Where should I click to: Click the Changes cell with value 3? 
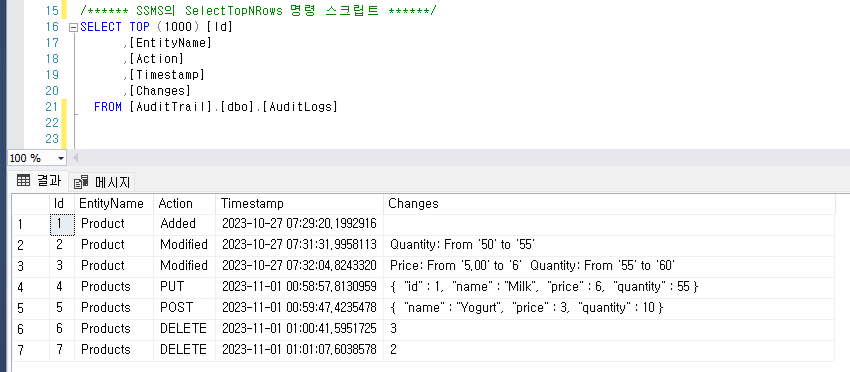pyautogui.click(x=609, y=329)
